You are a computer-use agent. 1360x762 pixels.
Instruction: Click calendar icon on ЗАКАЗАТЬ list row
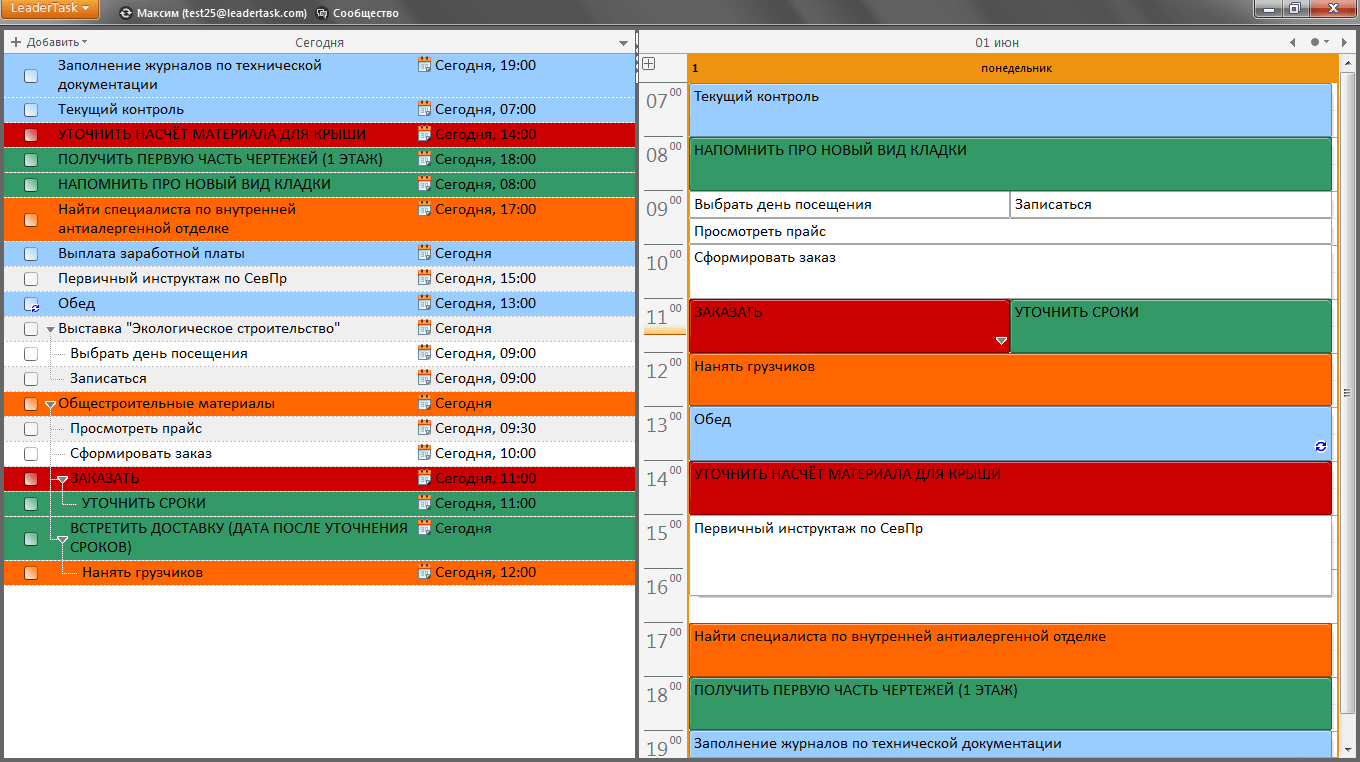[424, 478]
